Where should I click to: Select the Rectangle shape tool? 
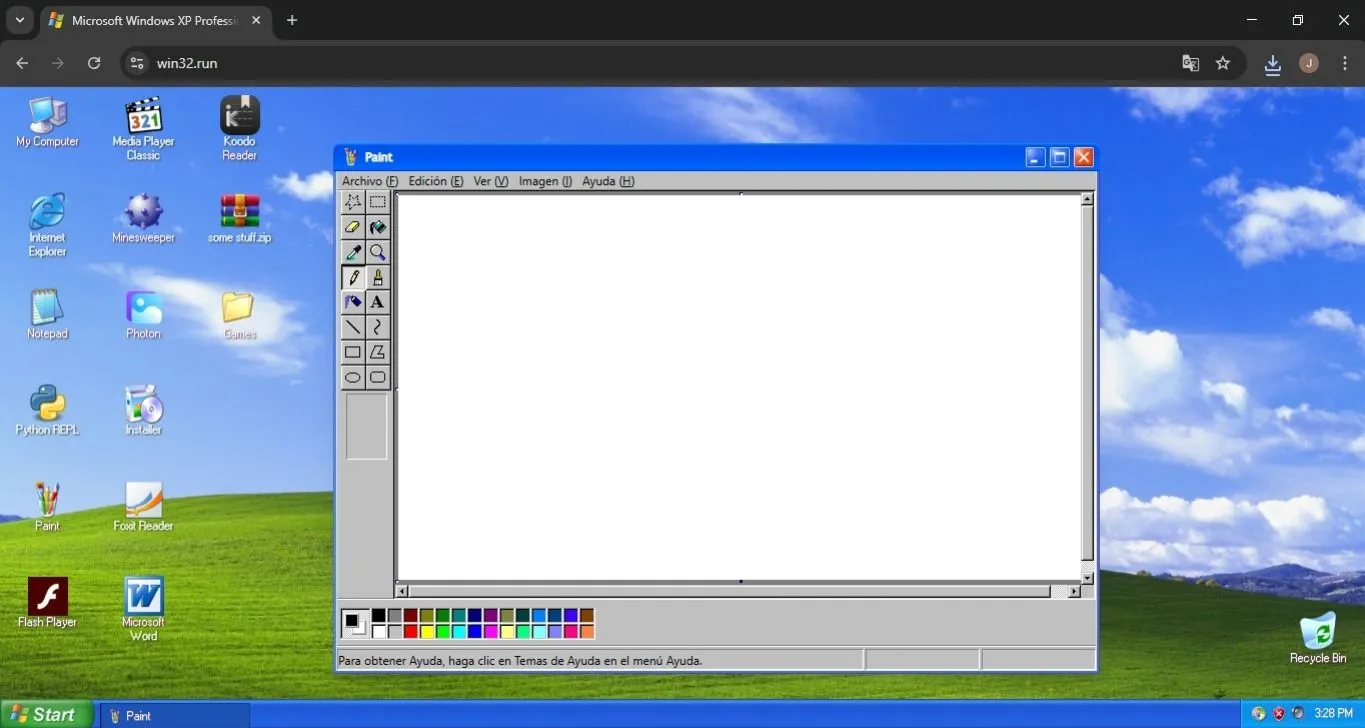pos(353,352)
